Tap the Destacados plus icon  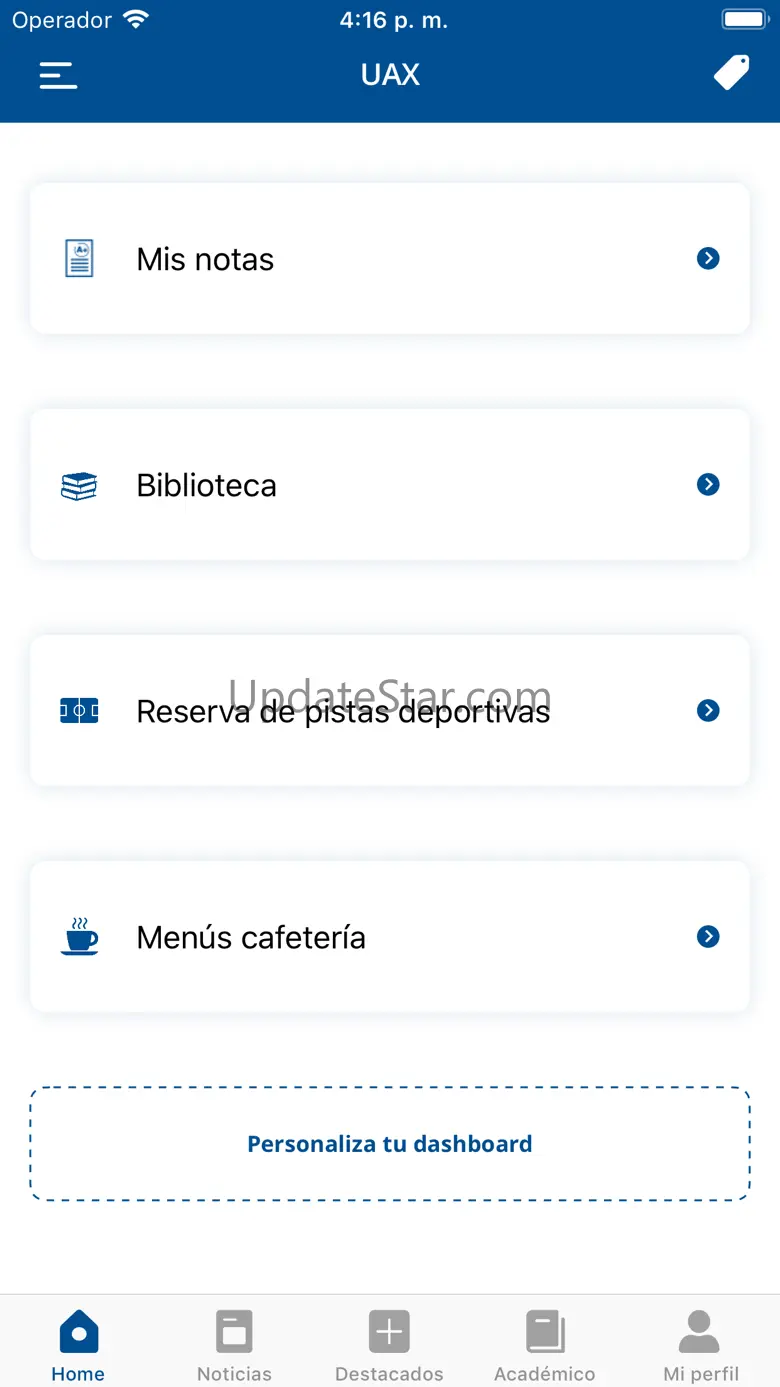389,1333
